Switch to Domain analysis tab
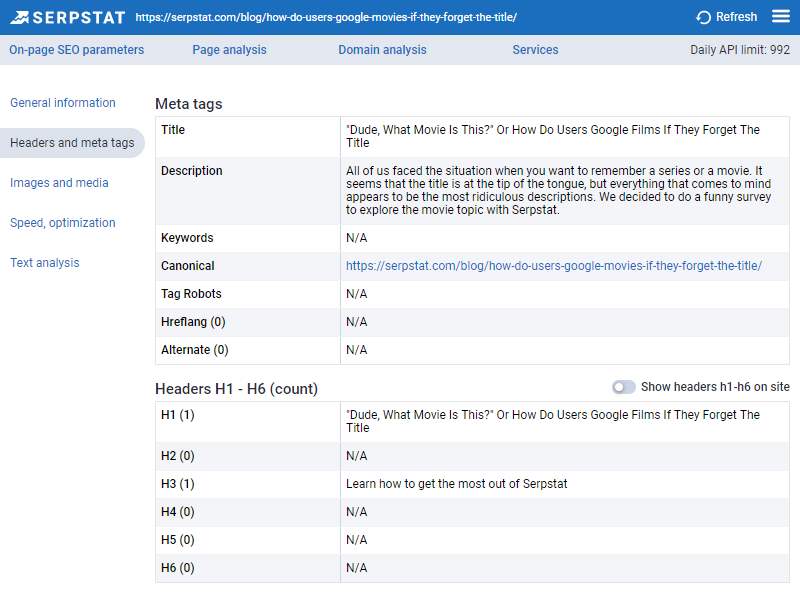800x600 pixels. coord(382,49)
